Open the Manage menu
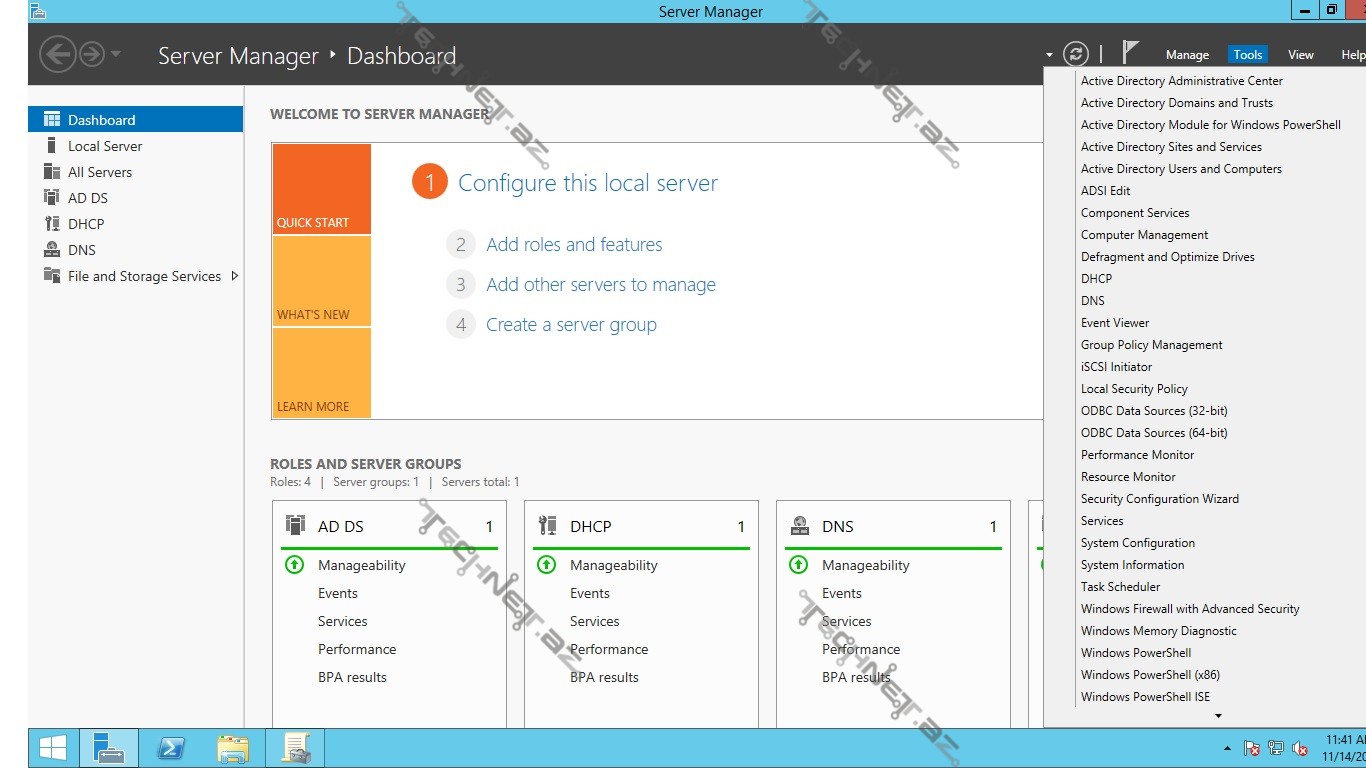1366x768 pixels. (1187, 55)
